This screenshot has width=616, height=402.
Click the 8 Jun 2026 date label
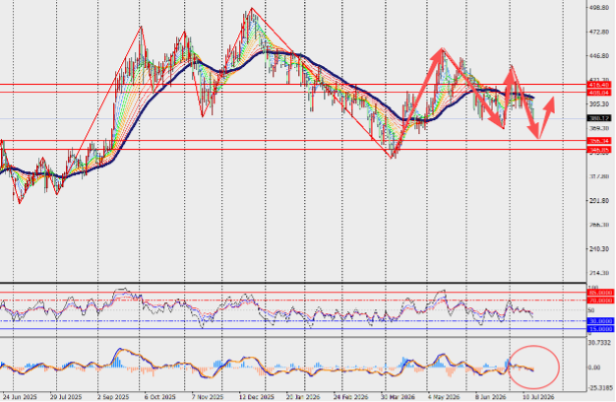(x=490, y=397)
